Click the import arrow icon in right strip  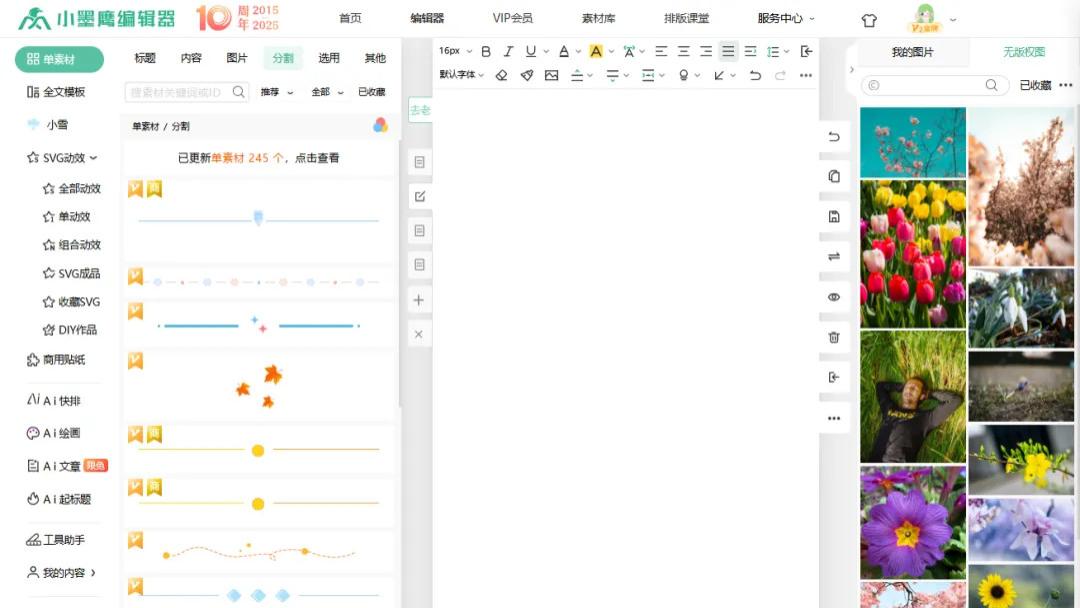tap(833, 377)
